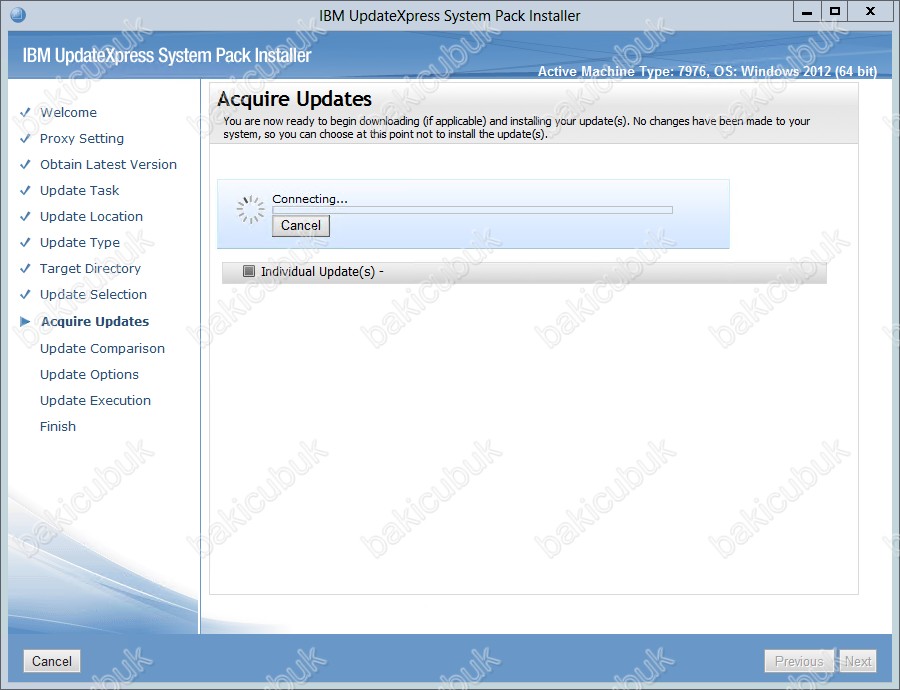Click the checkmark icon beside Proxy Setting
The width and height of the screenshot is (900, 690).
point(25,139)
